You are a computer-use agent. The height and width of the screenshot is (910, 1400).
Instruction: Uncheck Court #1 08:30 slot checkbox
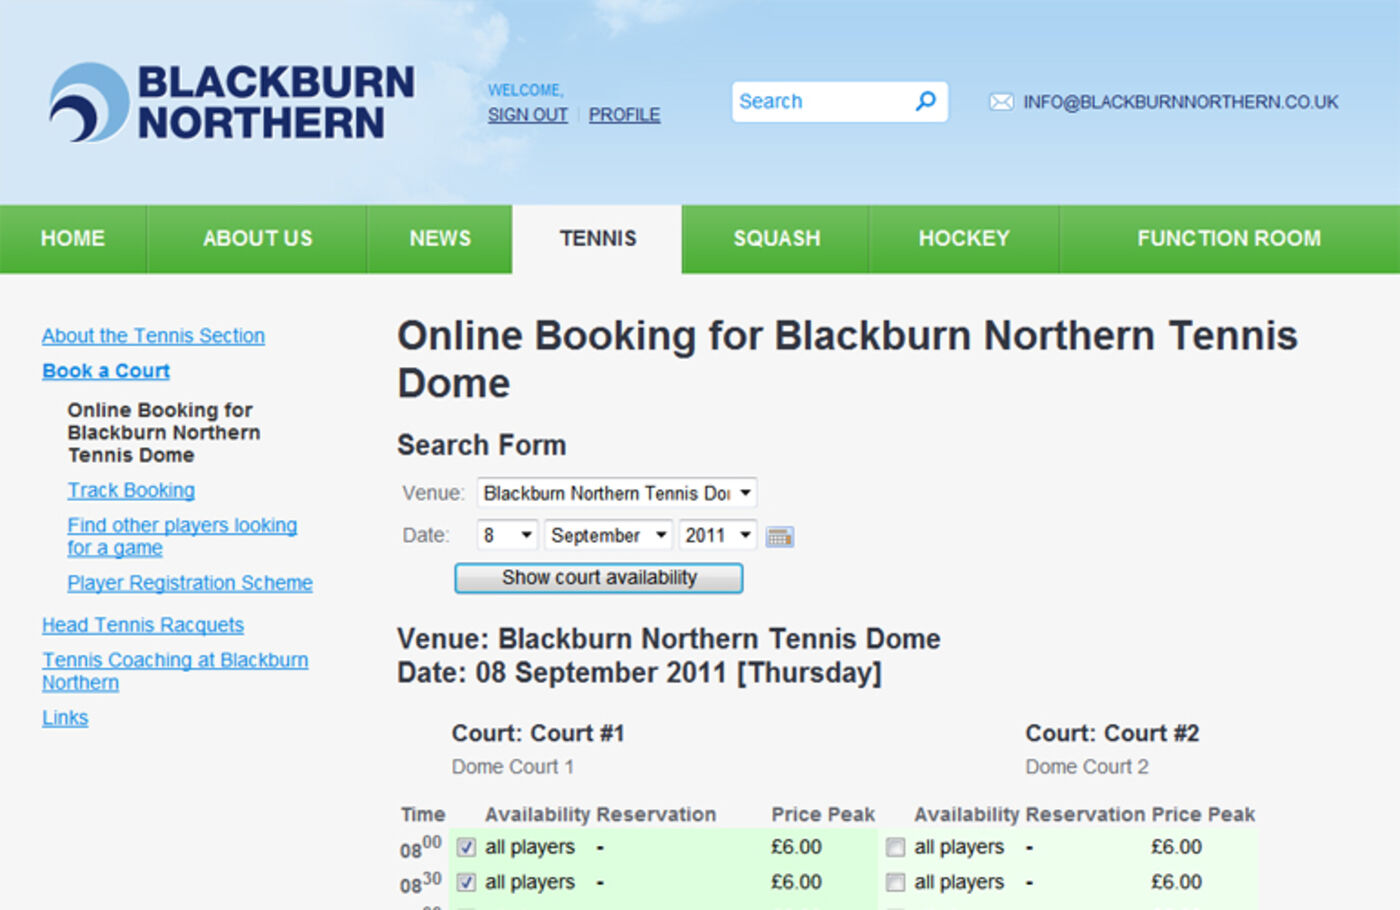point(466,883)
